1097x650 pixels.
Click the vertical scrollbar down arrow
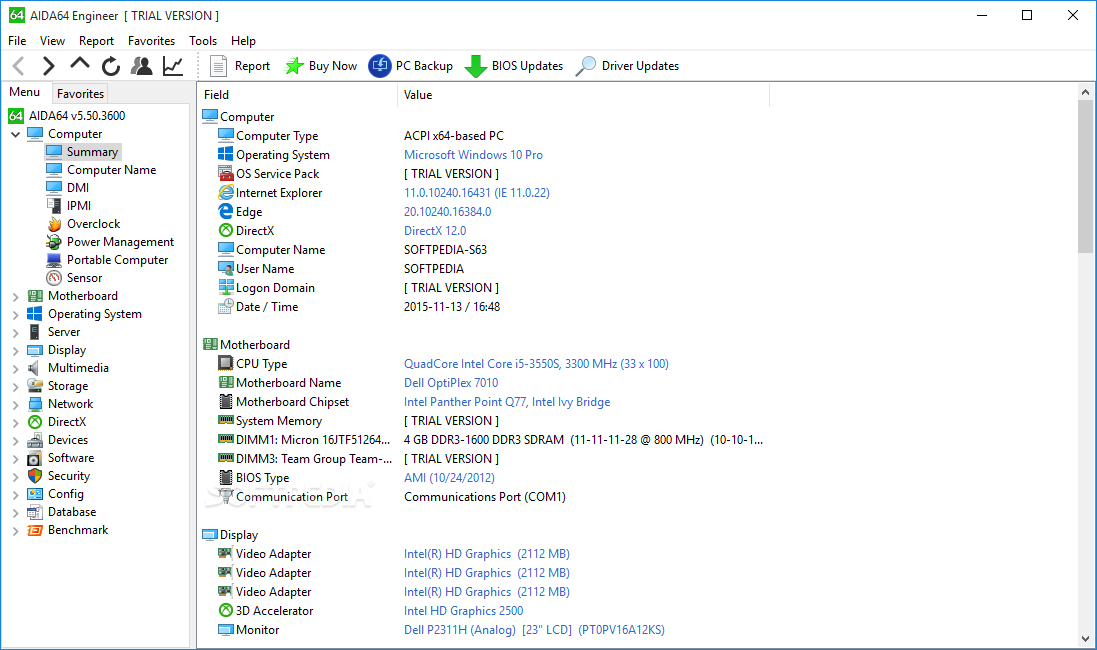pyautogui.click(x=1085, y=639)
